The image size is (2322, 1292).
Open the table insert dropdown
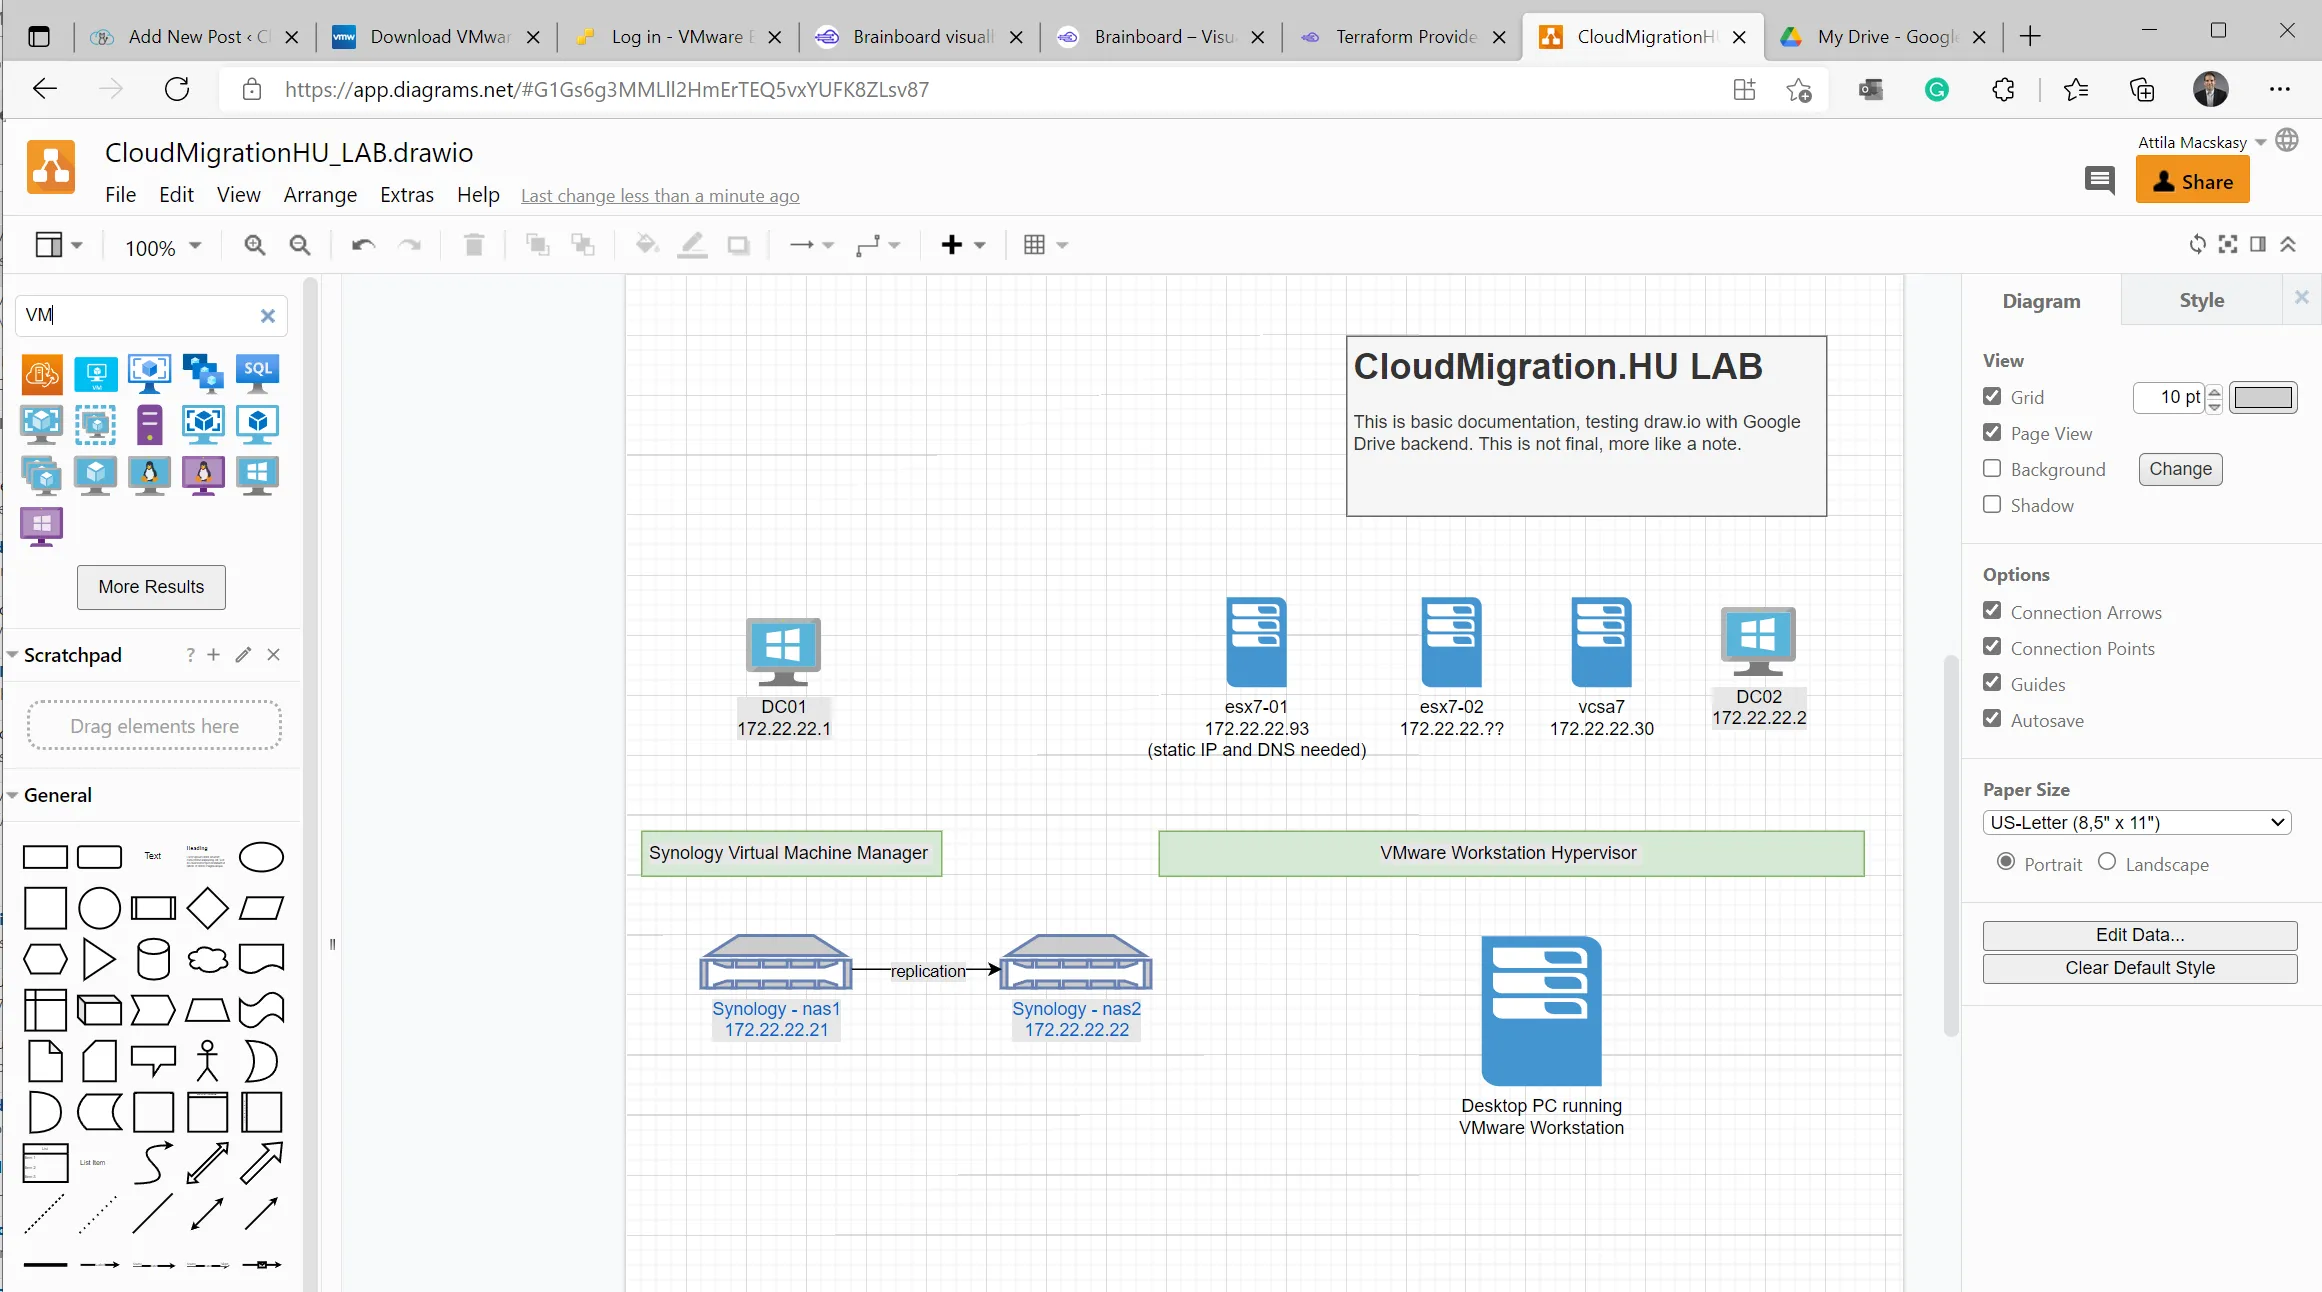pyautogui.click(x=1046, y=245)
